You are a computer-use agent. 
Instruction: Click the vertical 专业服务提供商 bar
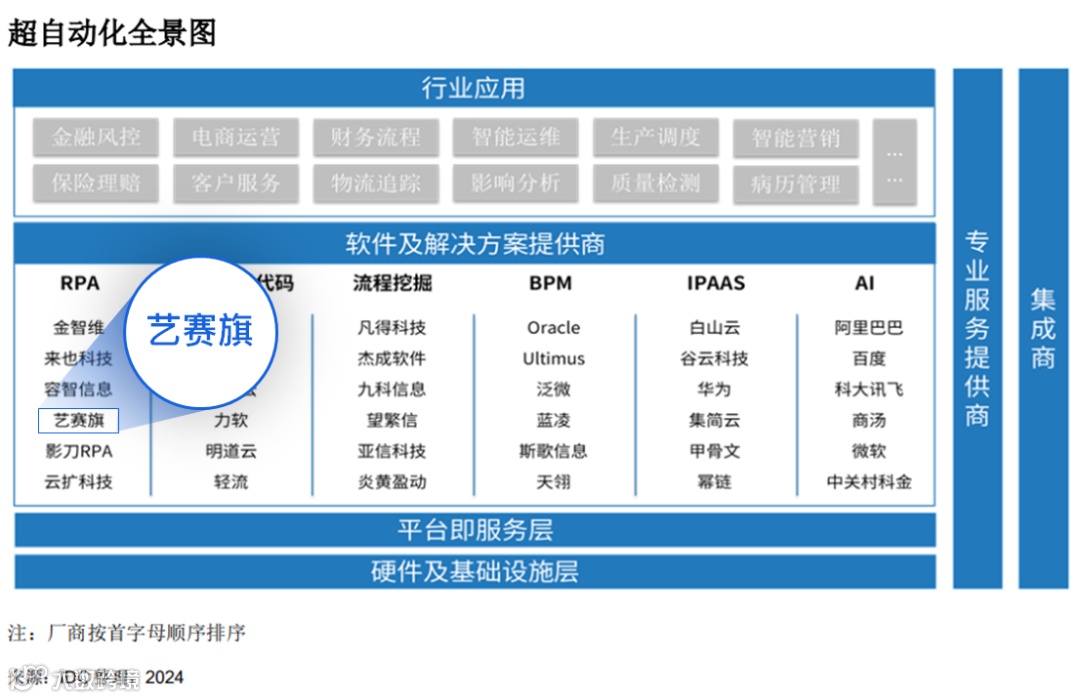tap(977, 328)
